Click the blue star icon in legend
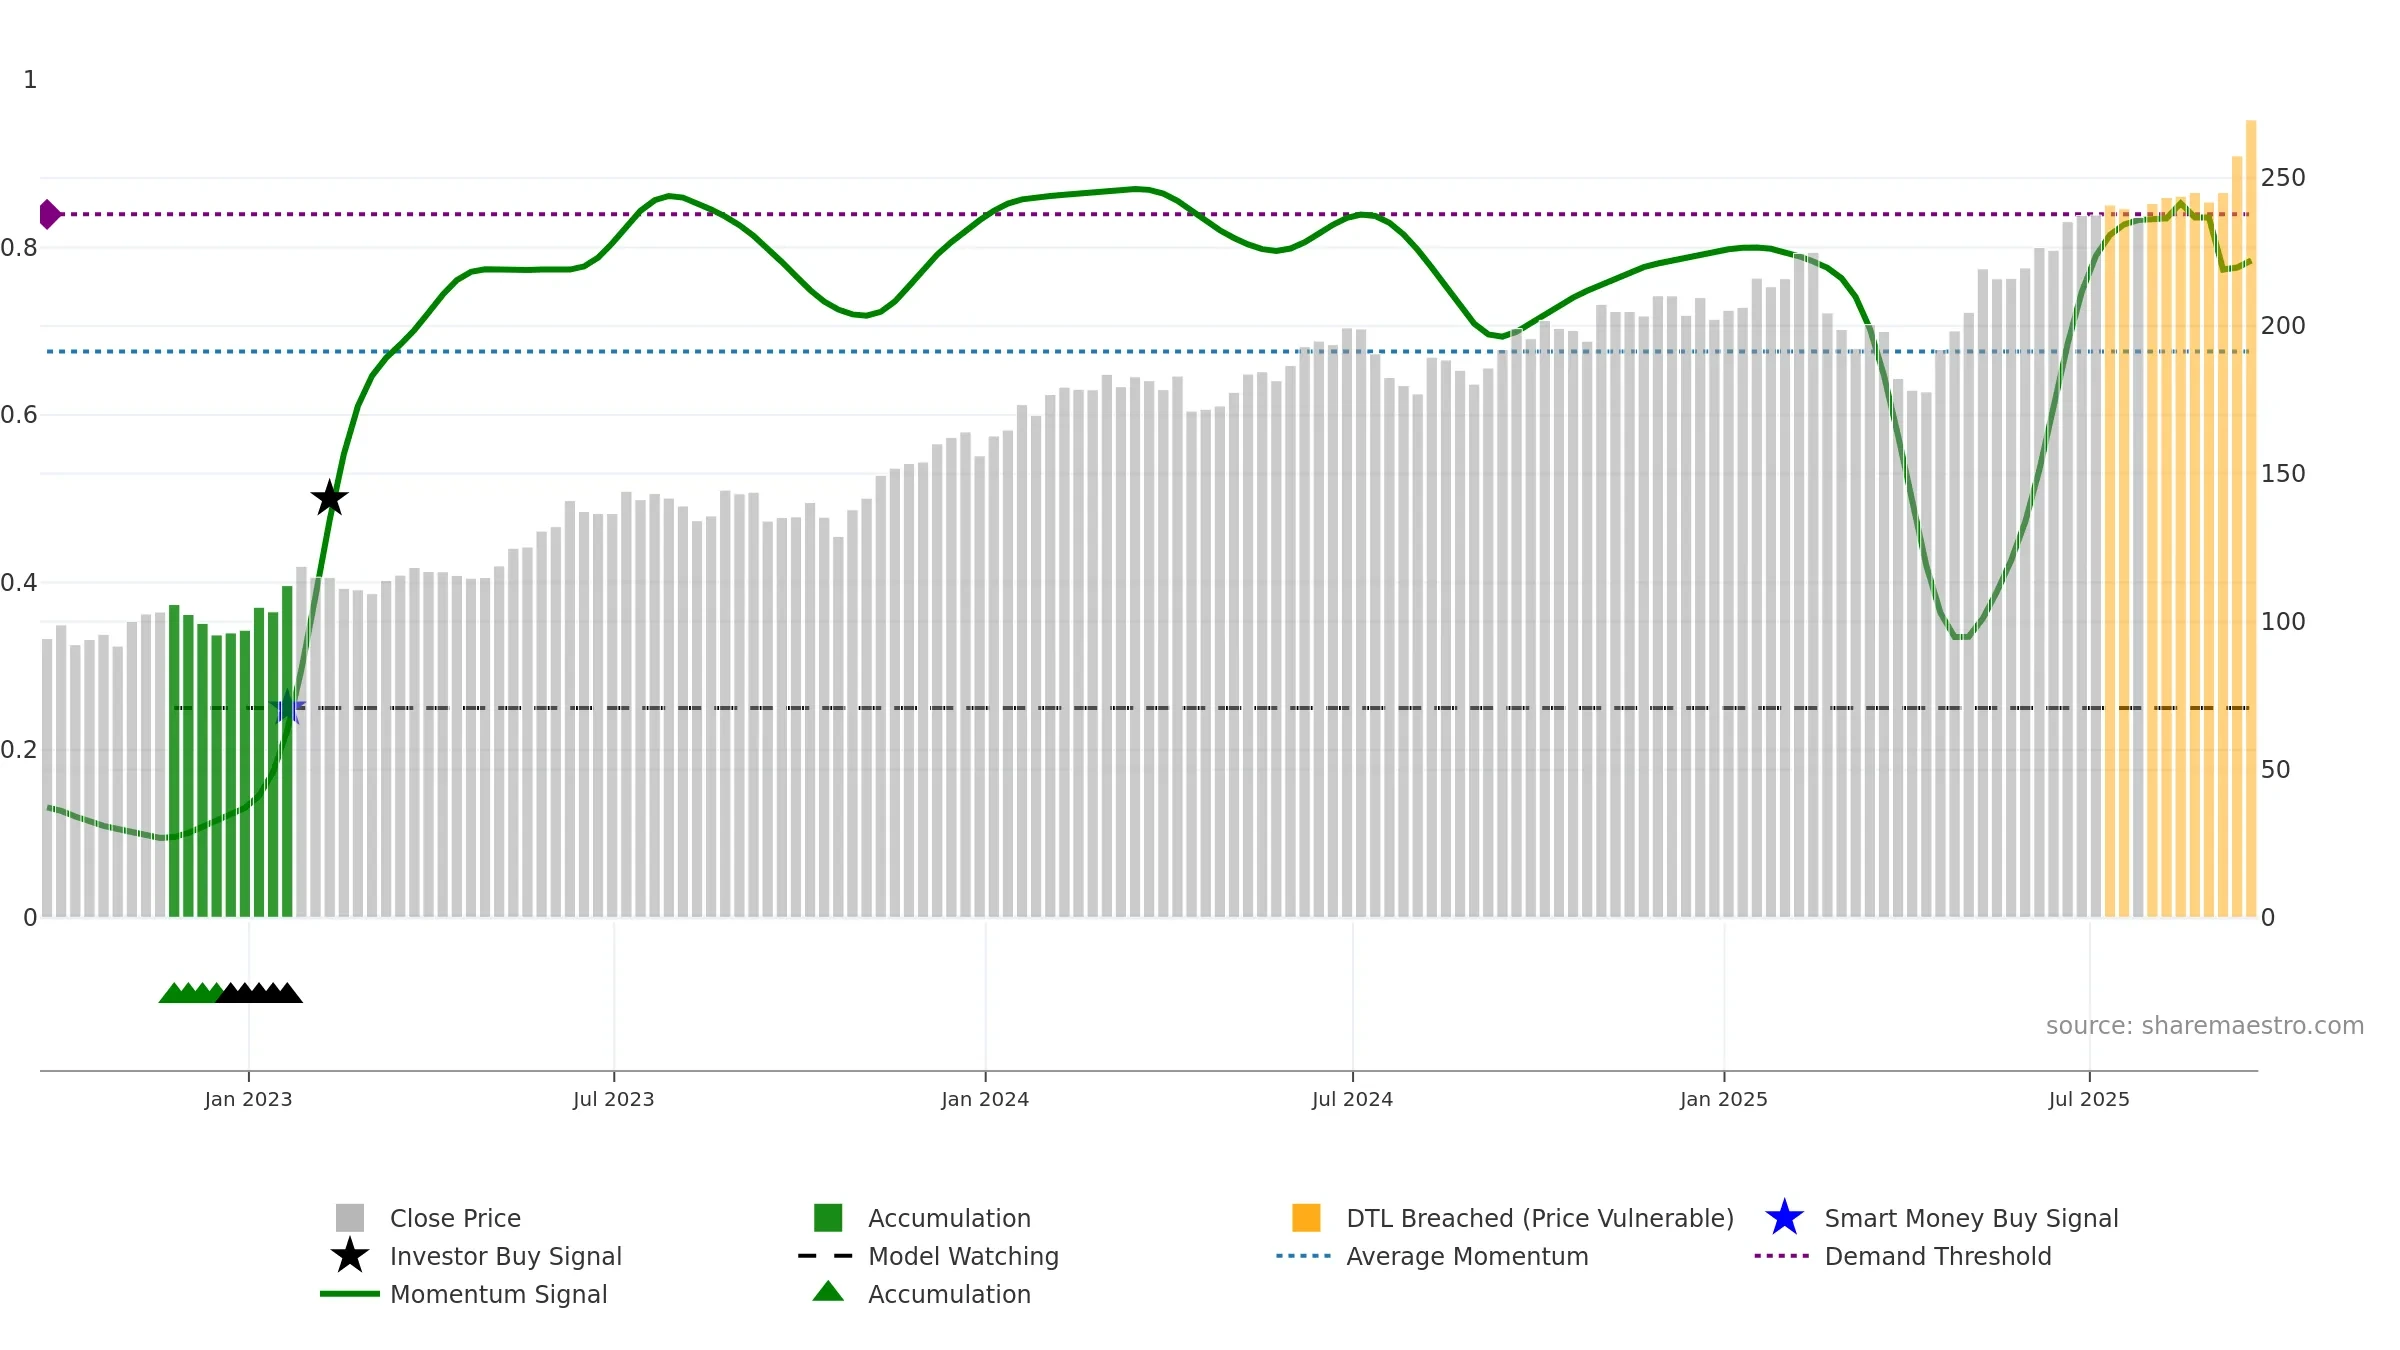Viewport: 2400px width, 1350px height. (1784, 1217)
